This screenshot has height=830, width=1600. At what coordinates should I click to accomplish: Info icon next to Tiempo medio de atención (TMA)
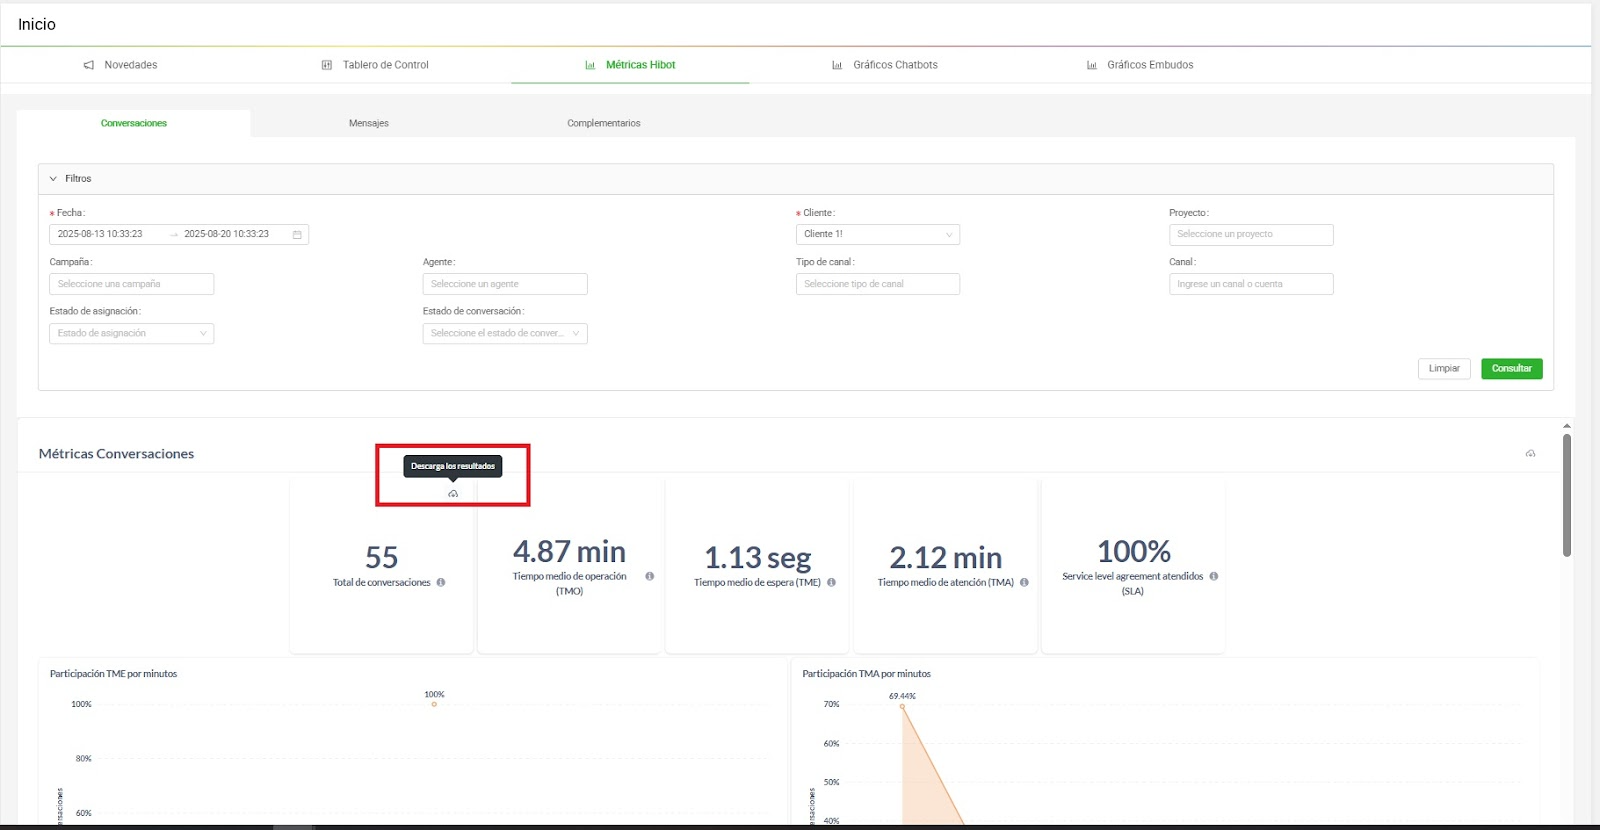[x=1024, y=582]
